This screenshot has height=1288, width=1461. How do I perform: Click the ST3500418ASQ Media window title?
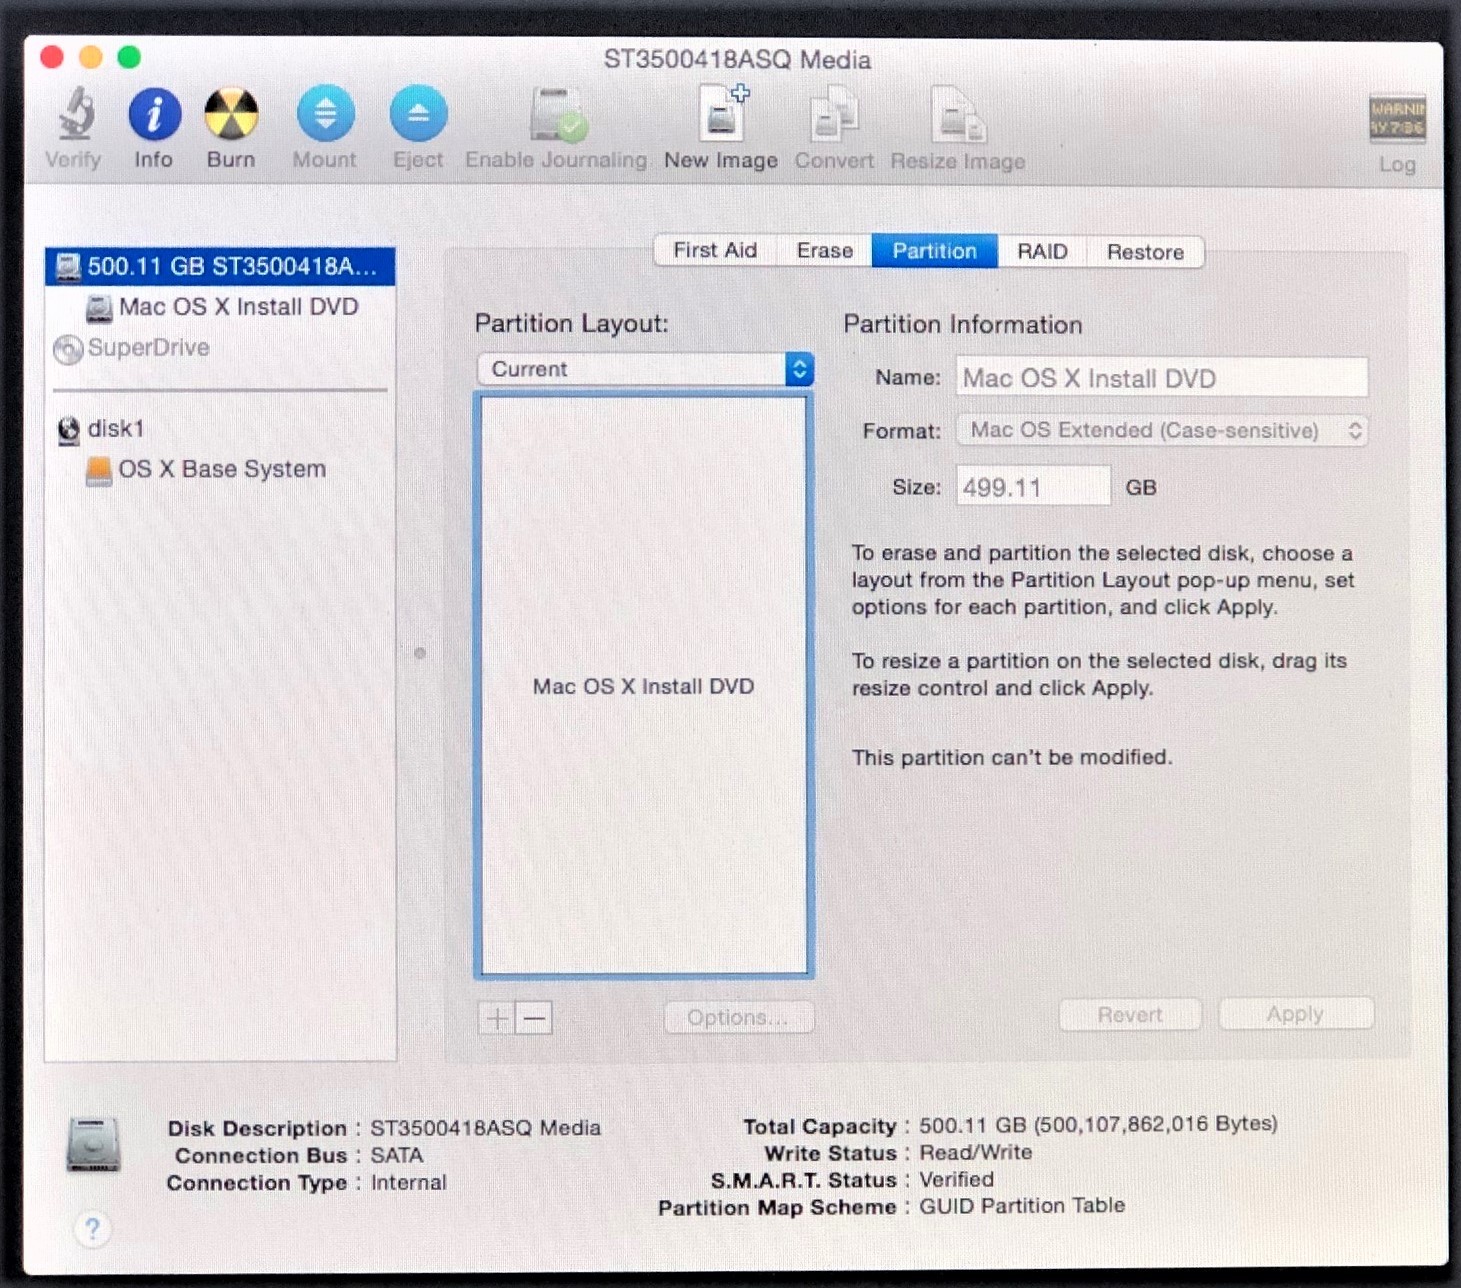[x=737, y=60]
